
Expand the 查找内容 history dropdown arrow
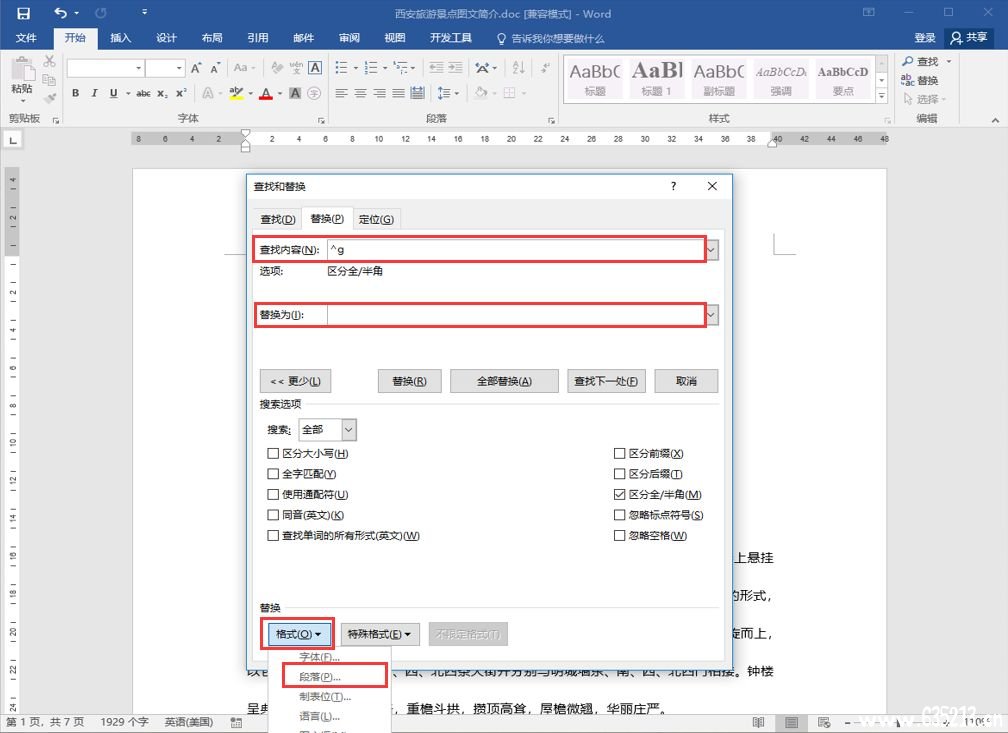click(712, 249)
